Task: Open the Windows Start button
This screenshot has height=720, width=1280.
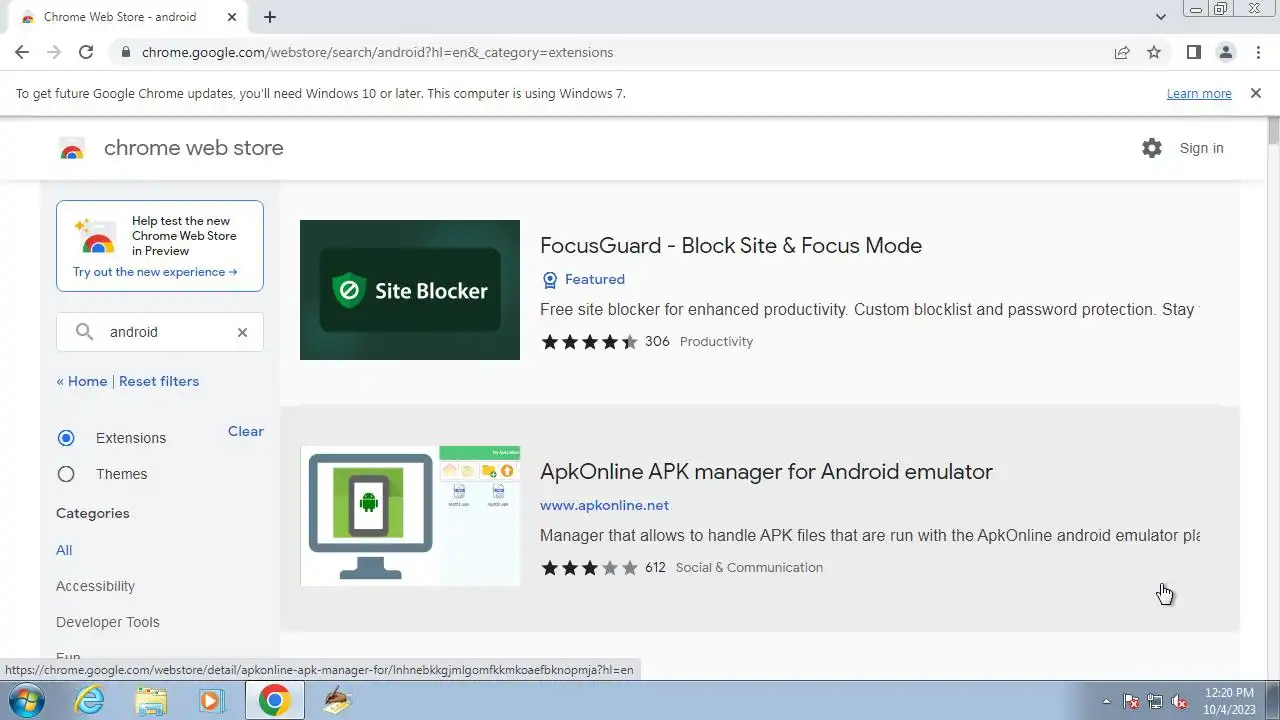Action: [24, 701]
